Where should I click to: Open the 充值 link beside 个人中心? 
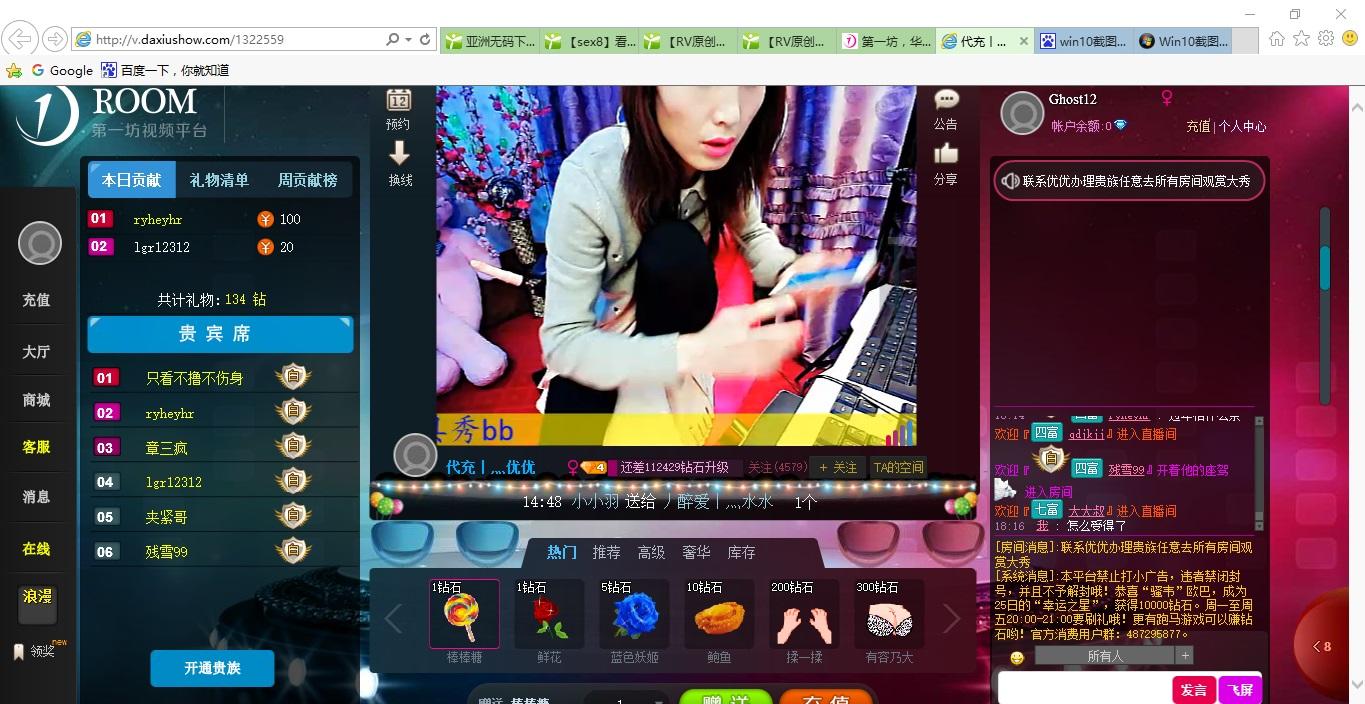[x=1198, y=126]
